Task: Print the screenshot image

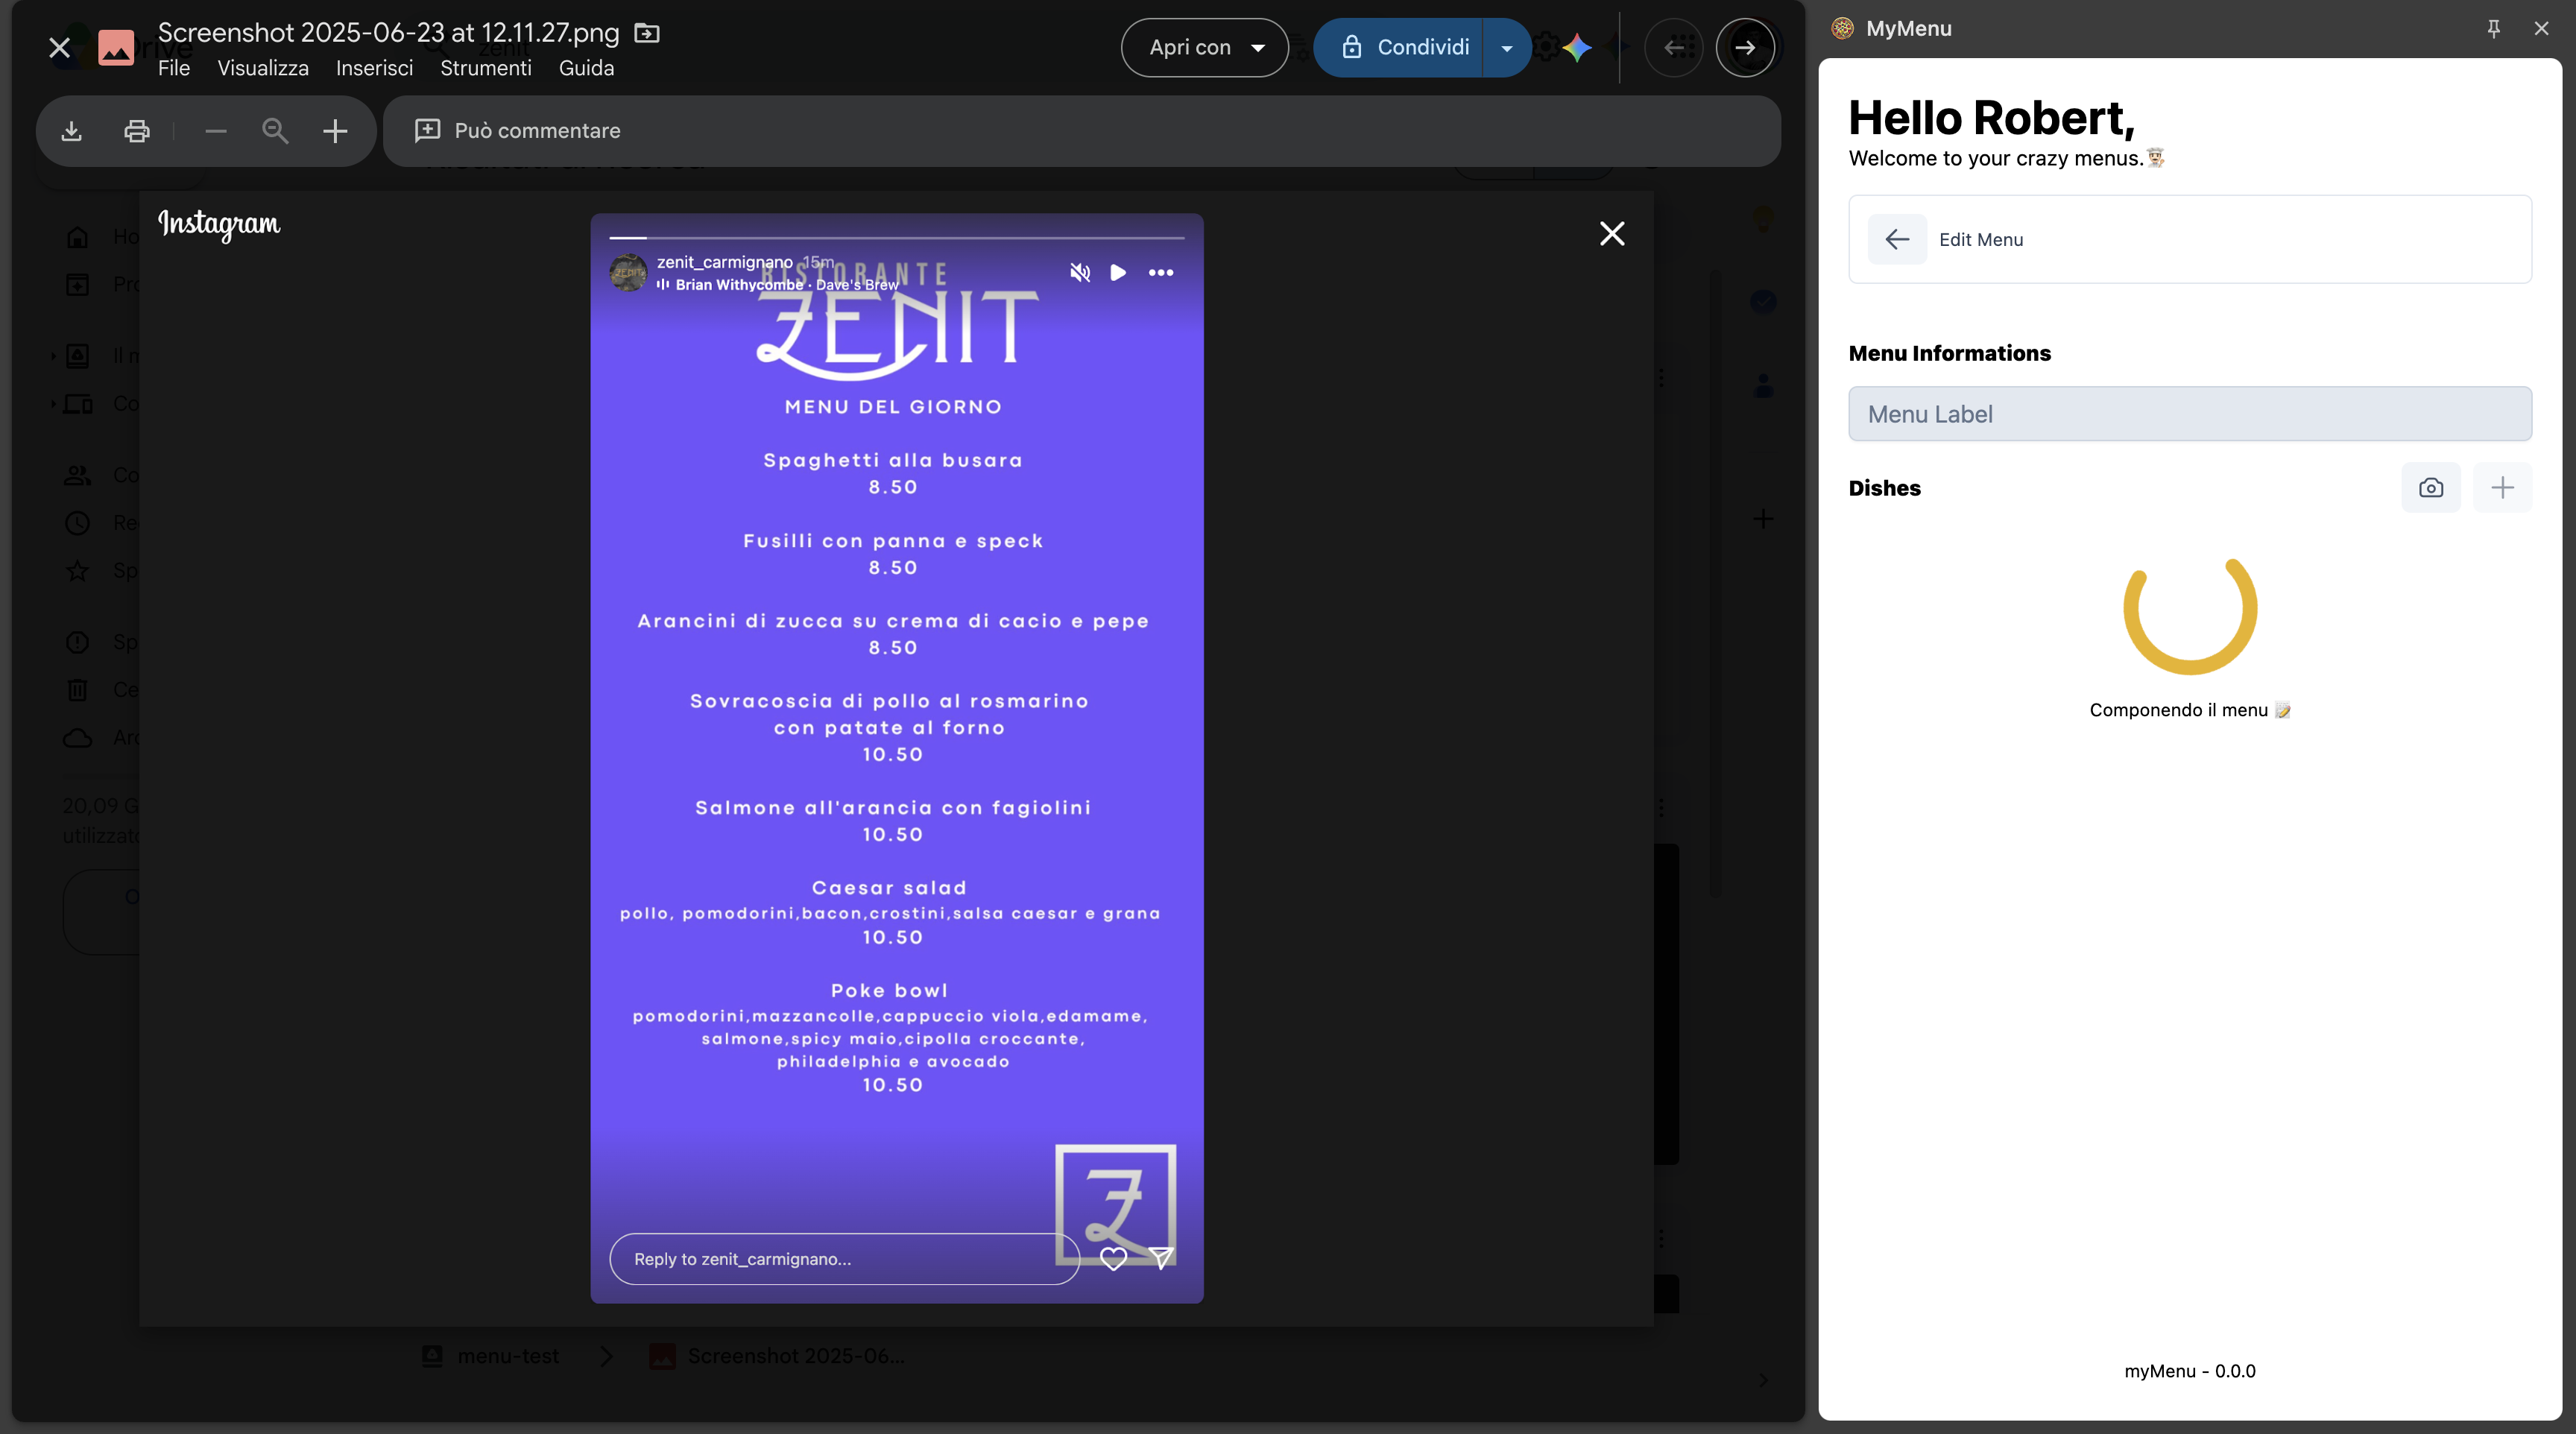Action: point(137,131)
